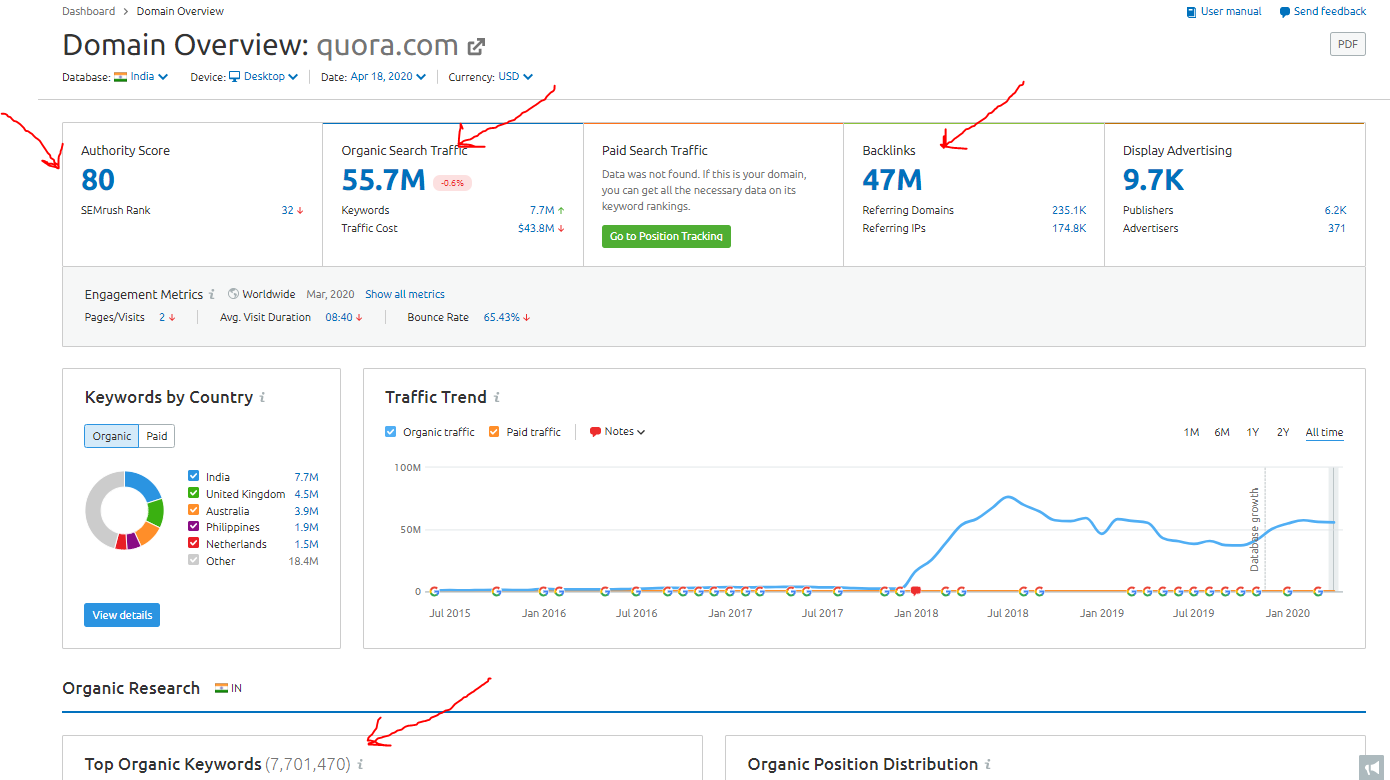Click the Referring IPs value 174.8K
1390x780 pixels.
[1069, 228]
